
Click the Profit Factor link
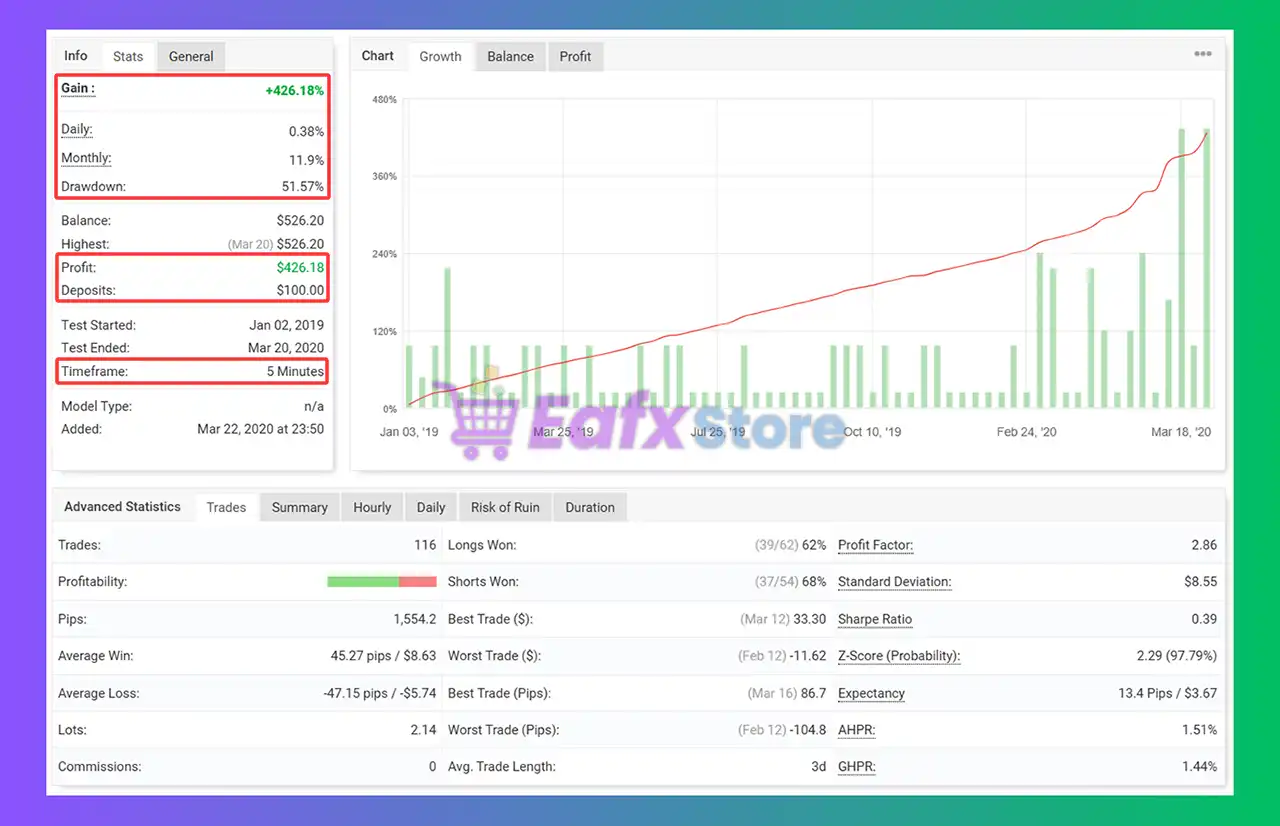click(874, 545)
